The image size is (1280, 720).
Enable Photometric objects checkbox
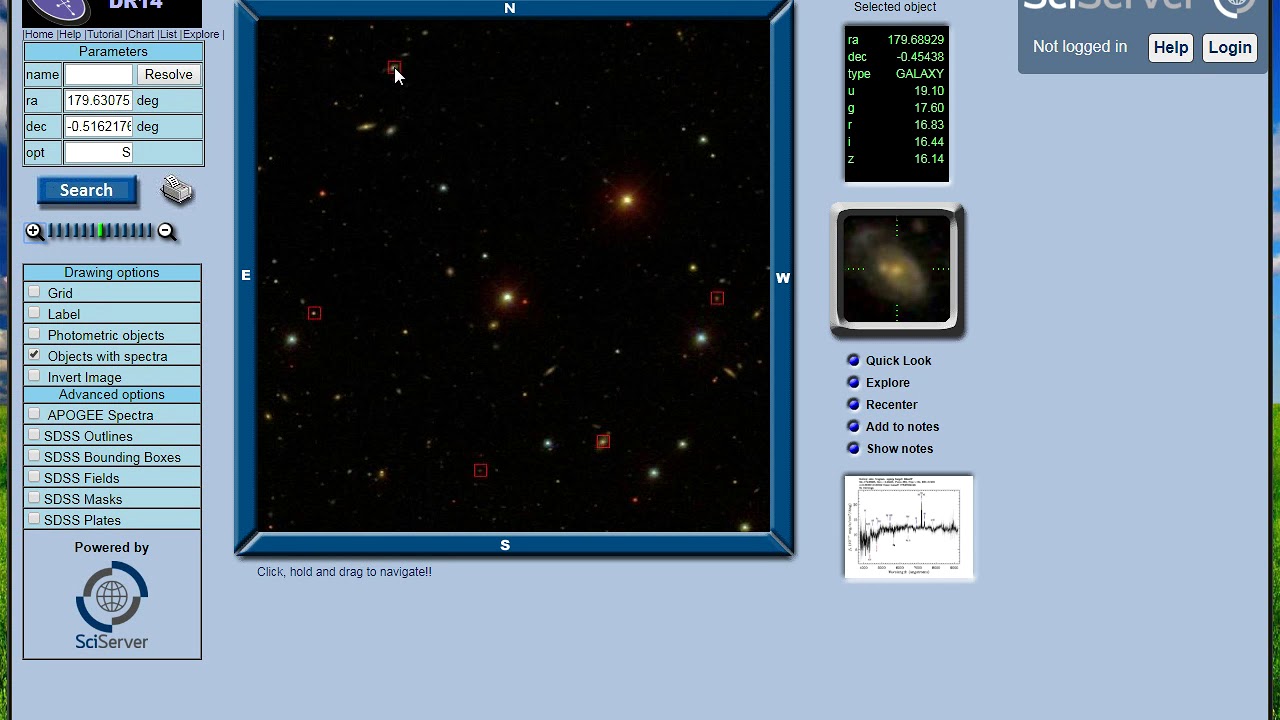(35, 334)
